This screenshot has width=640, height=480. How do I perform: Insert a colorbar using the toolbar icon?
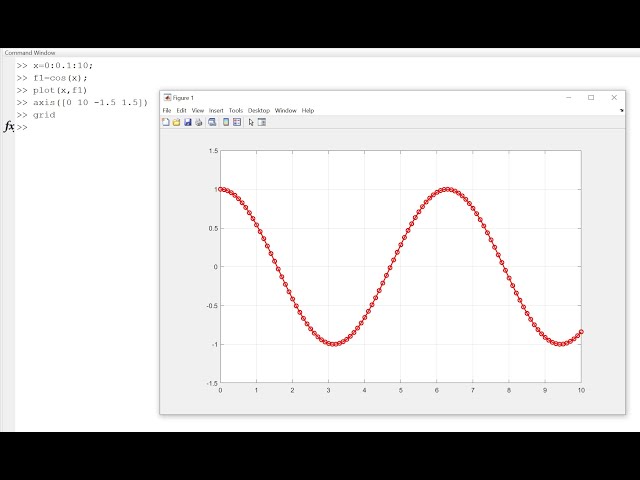(x=226, y=122)
